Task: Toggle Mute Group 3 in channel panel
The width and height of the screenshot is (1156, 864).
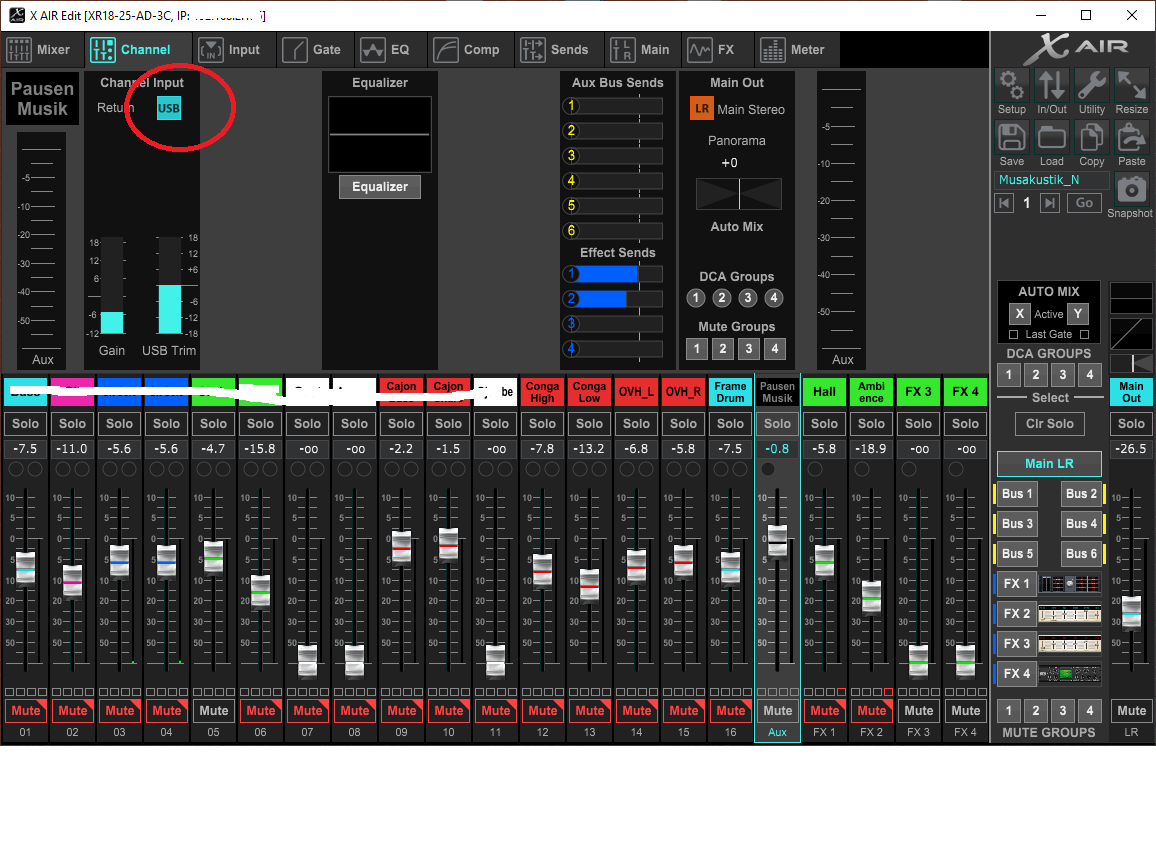Action: (748, 349)
